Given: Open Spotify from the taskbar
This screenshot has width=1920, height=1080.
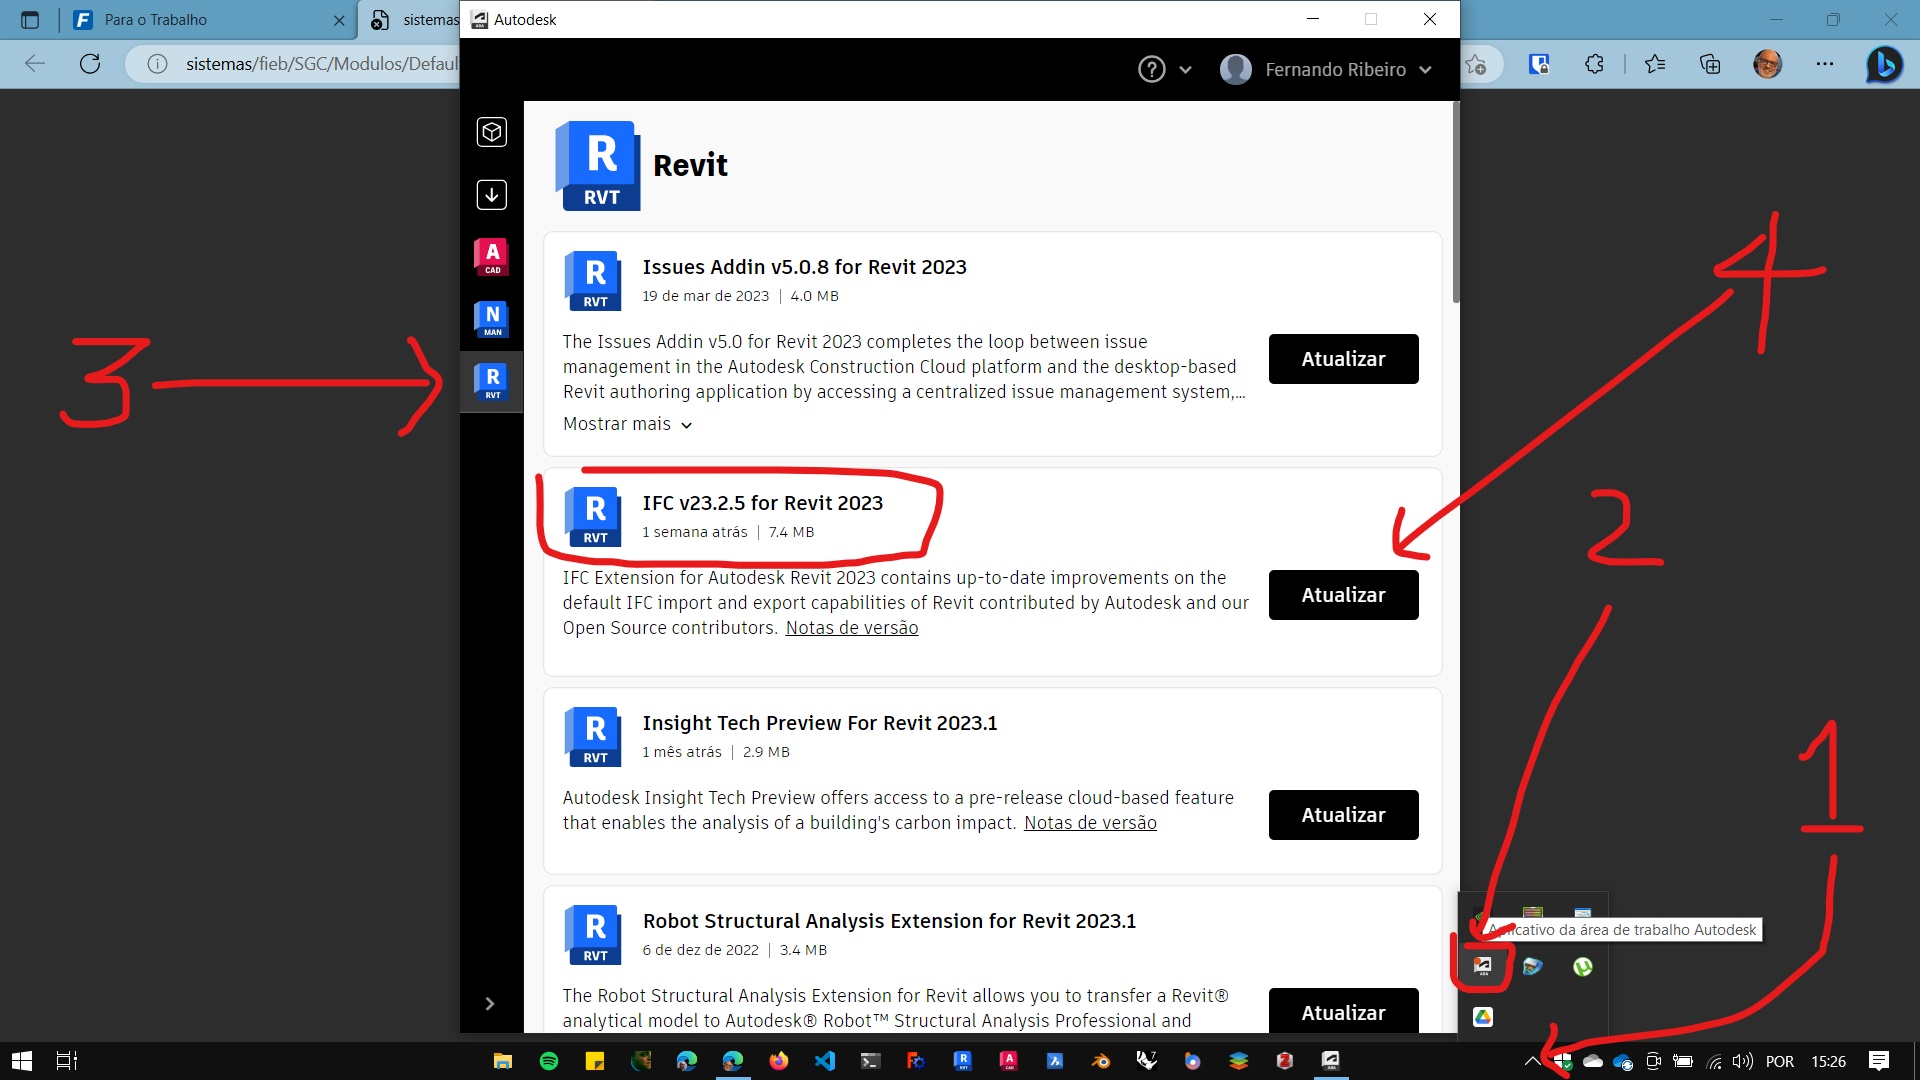Looking at the screenshot, I should pyautogui.click(x=548, y=1061).
